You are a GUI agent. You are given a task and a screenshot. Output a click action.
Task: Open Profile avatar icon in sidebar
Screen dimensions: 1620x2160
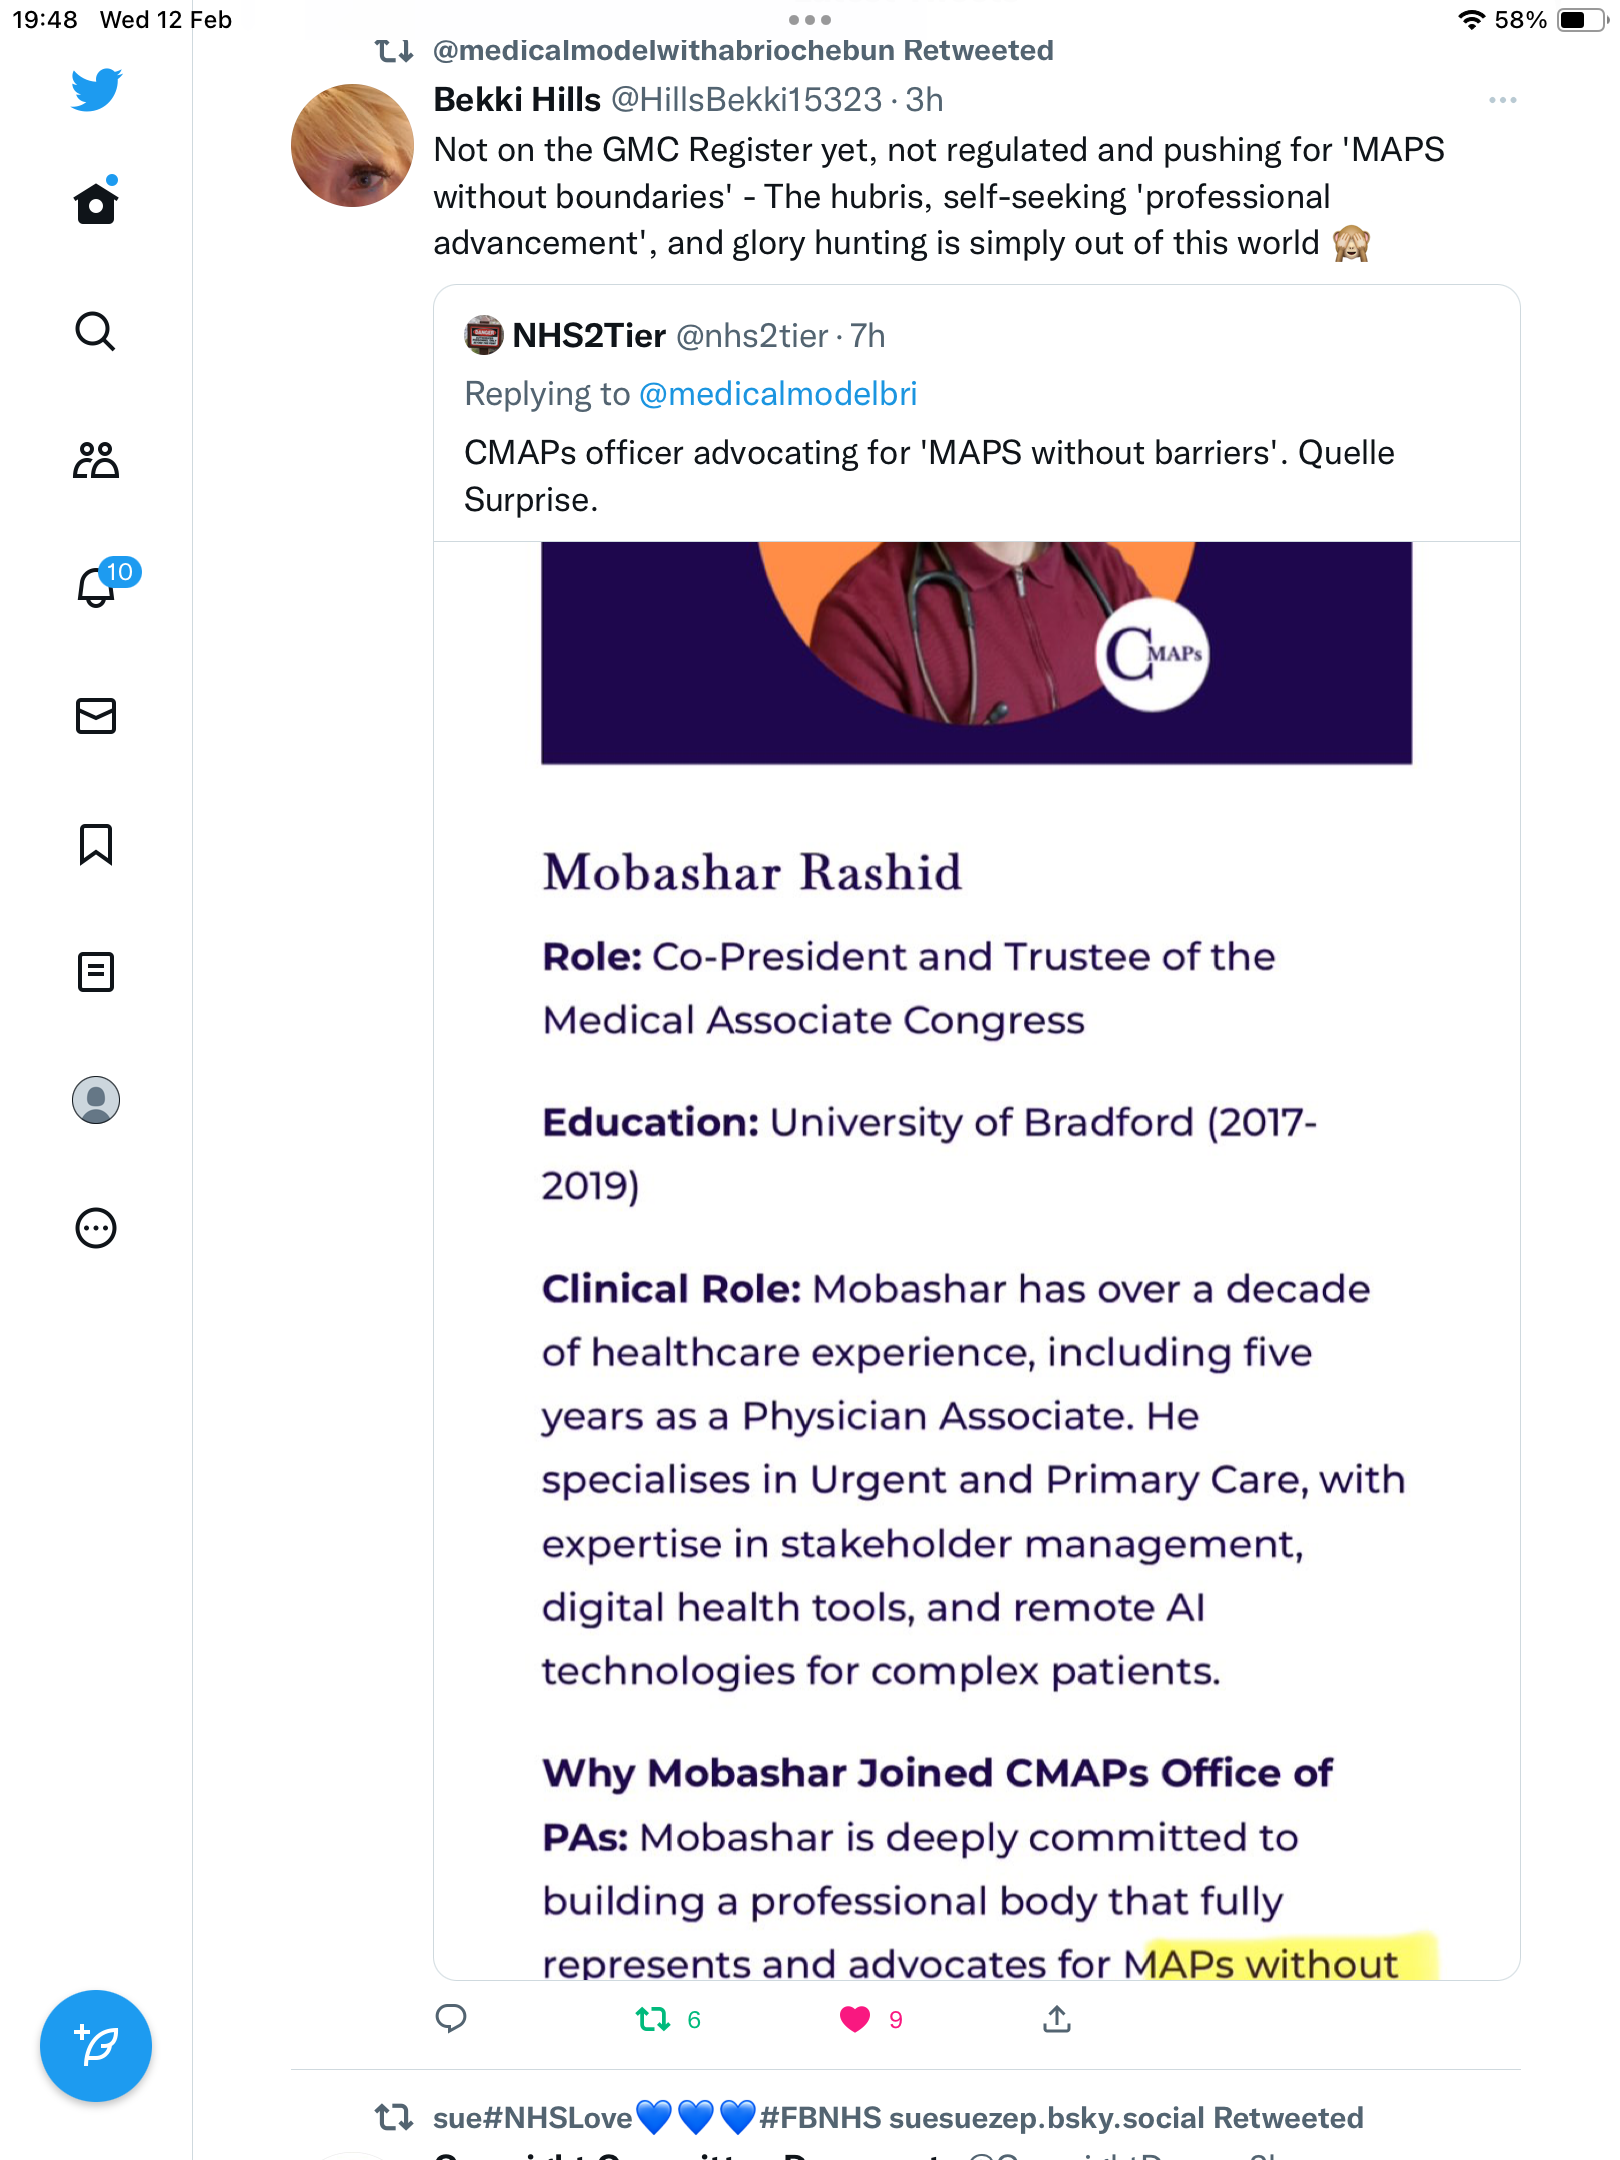tap(96, 1100)
